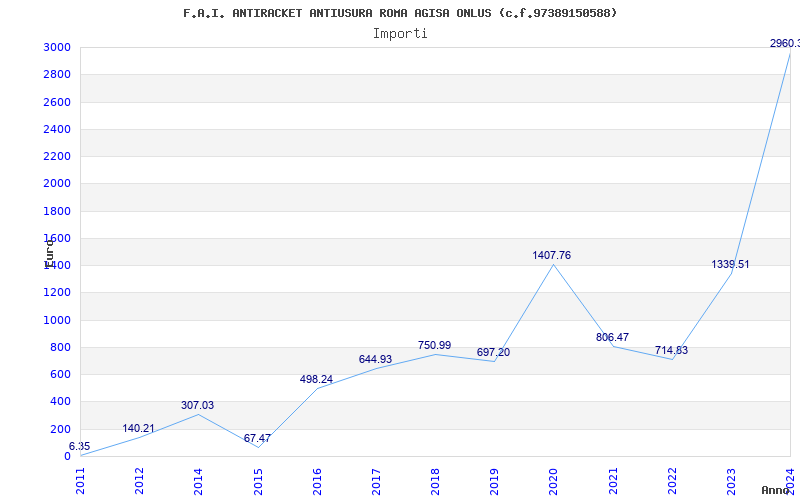Select the 498.24 value label

coord(316,379)
